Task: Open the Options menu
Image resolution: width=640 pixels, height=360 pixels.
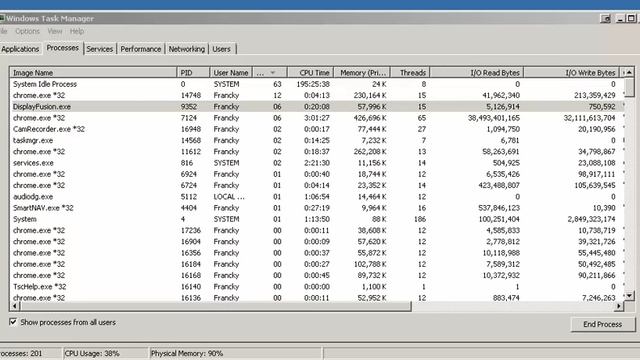Action: tap(27, 31)
